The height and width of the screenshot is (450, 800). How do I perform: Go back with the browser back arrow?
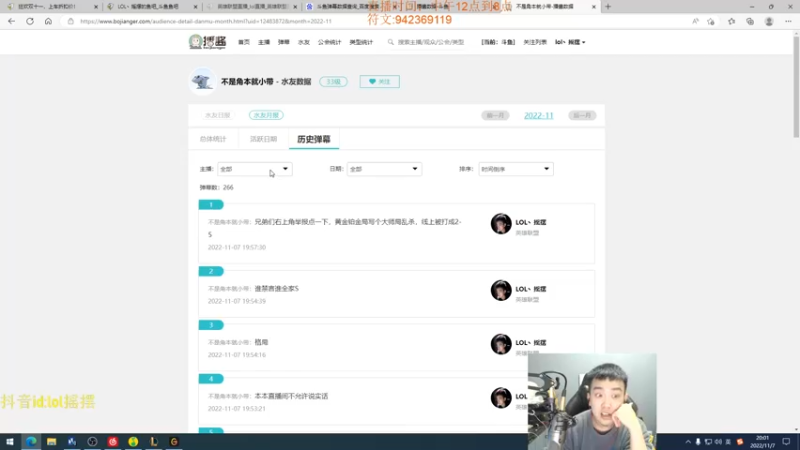11,21
